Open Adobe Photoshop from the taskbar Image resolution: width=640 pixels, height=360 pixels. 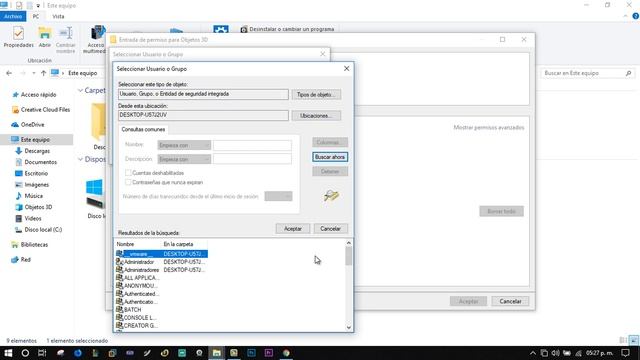click(x=251, y=353)
